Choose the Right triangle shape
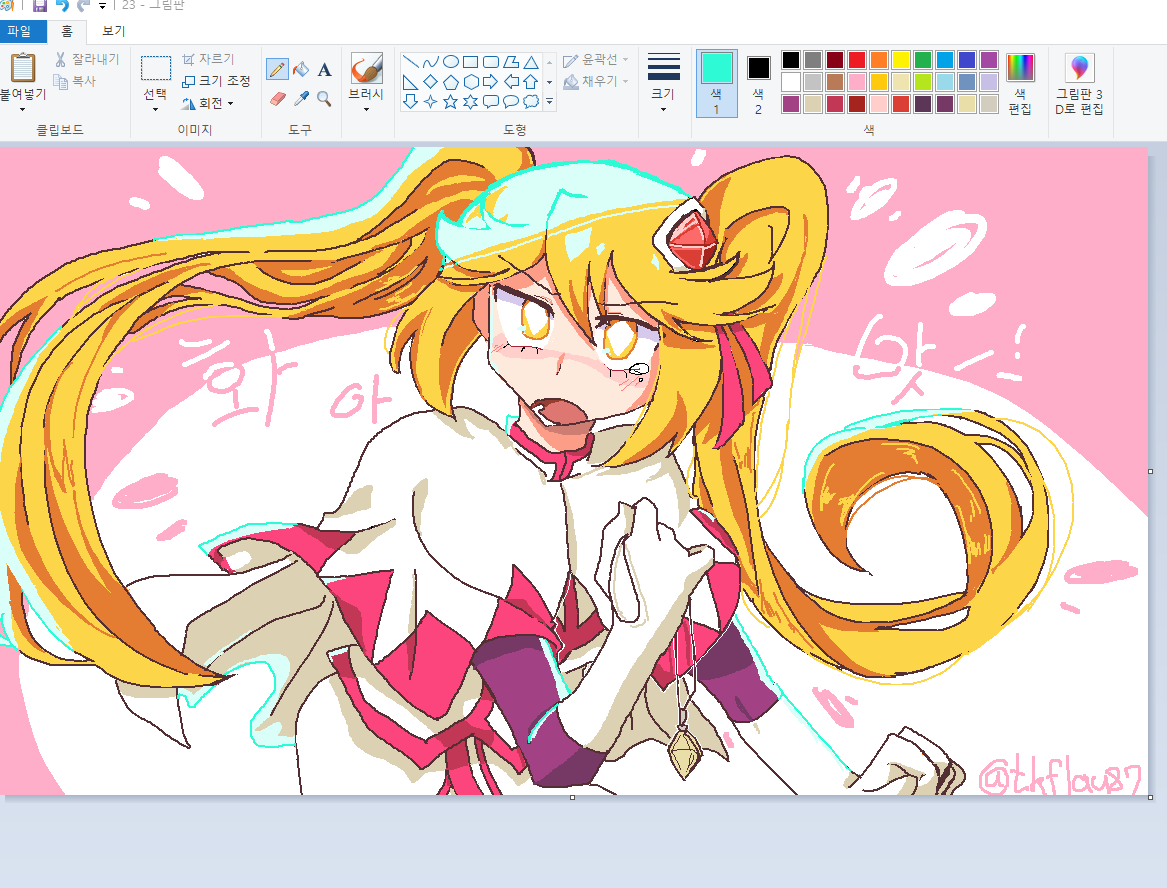The image size is (1167, 888). tap(410, 82)
